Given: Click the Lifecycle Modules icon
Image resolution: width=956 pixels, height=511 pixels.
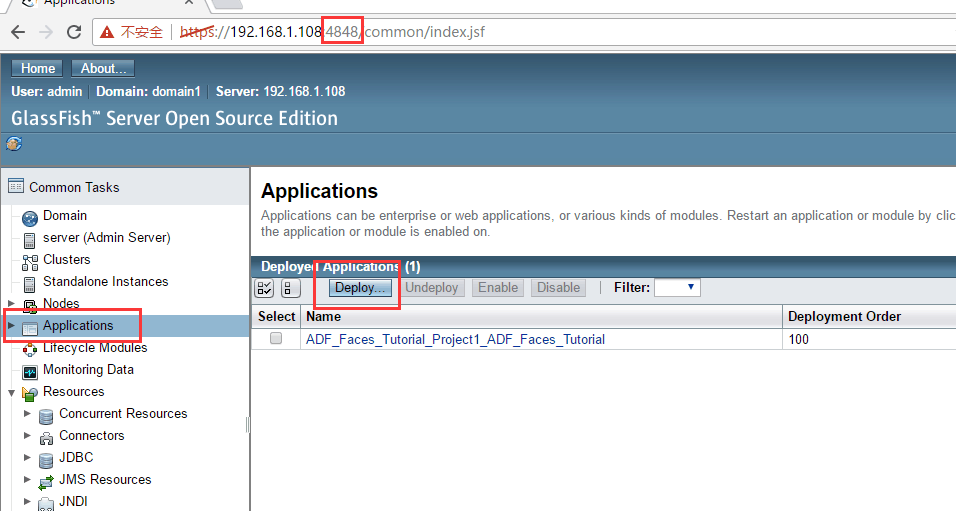Looking at the screenshot, I should click(x=30, y=349).
